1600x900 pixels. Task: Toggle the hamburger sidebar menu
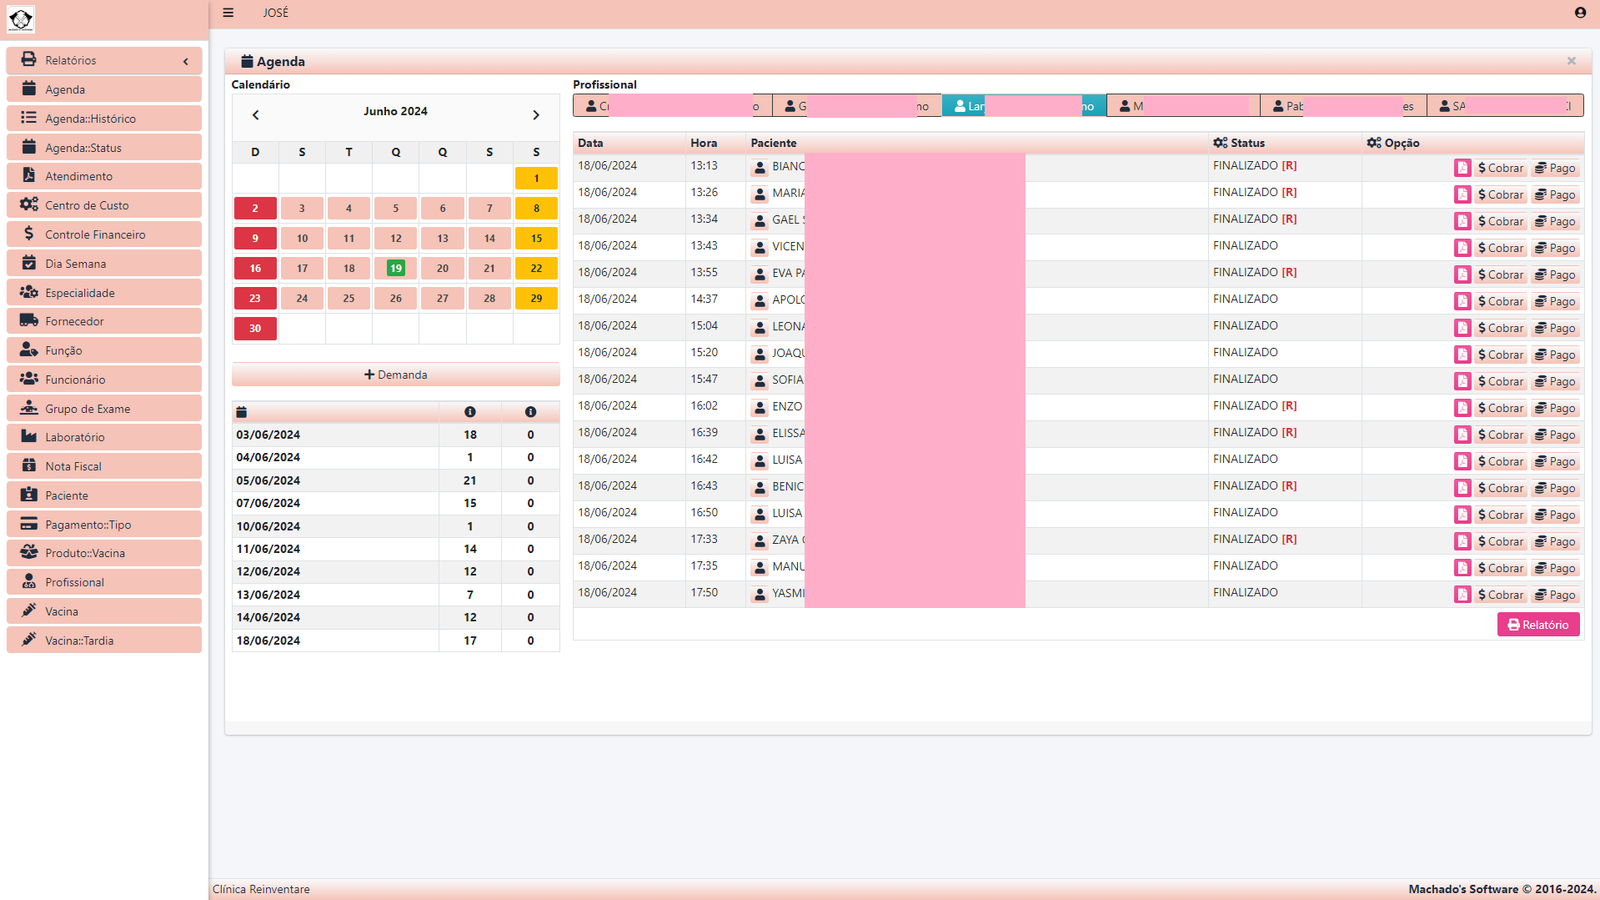pos(228,13)
